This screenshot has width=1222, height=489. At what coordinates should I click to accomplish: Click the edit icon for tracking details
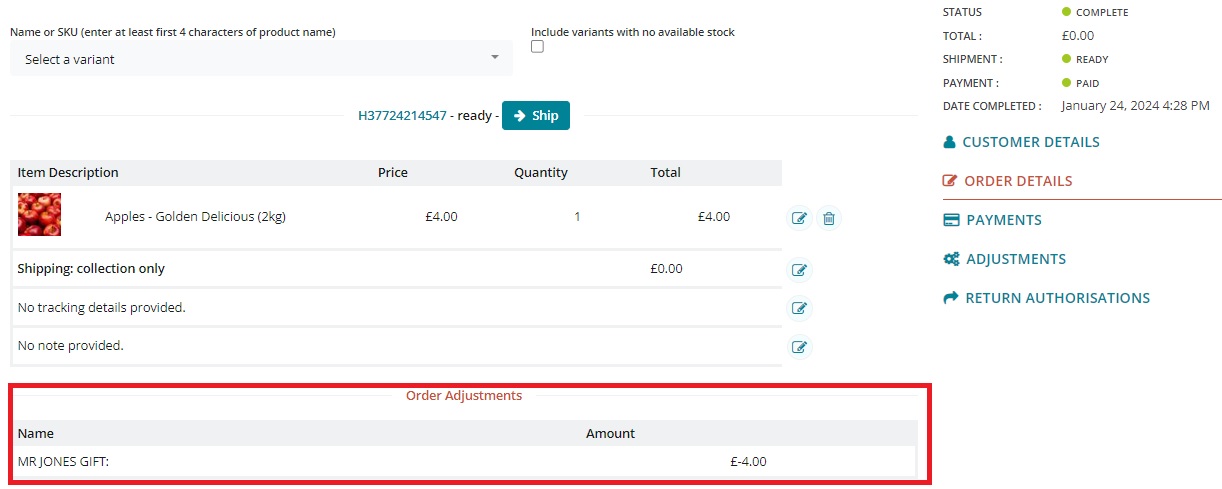(799, 308)
